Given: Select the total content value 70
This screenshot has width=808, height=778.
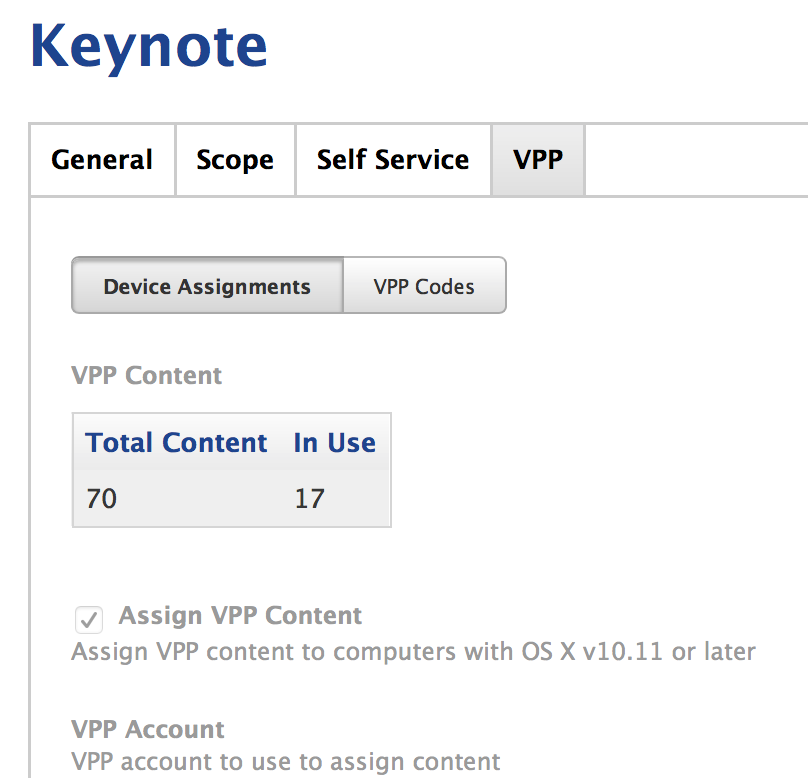Looking at the screenshot, I should pos(102,499).
